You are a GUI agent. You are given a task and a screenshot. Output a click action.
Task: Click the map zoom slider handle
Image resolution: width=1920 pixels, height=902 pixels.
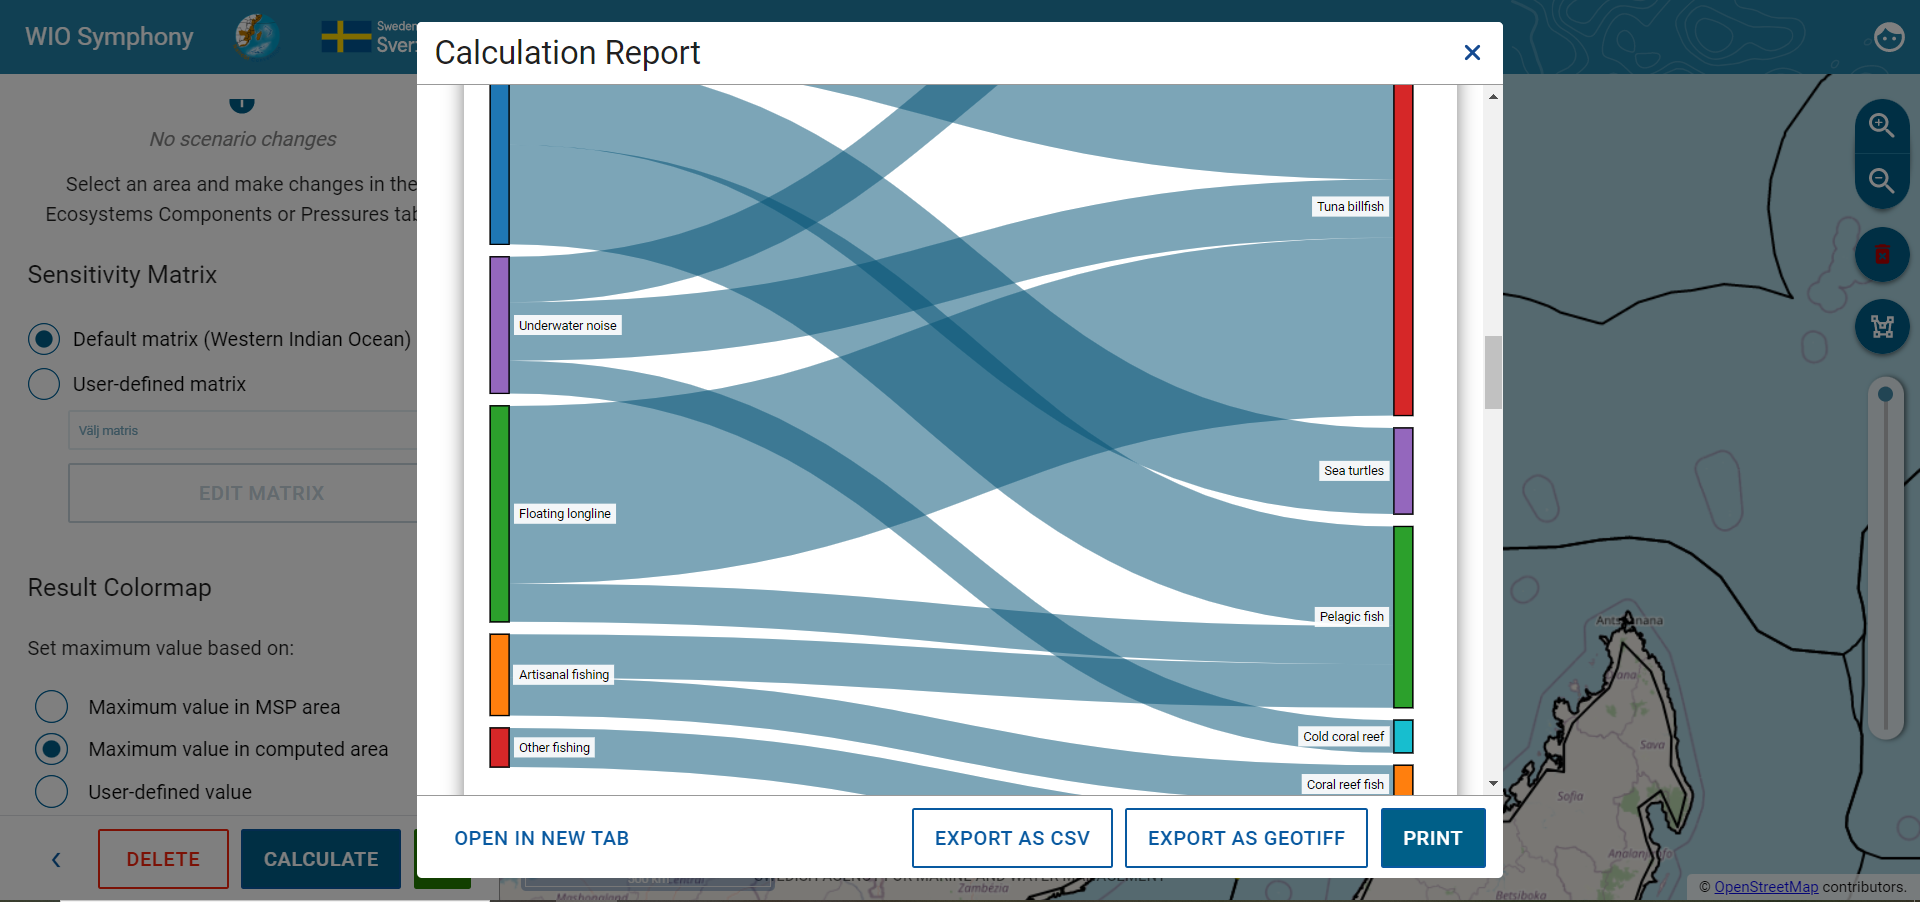pyautogui.click(x=1885, y=394)
